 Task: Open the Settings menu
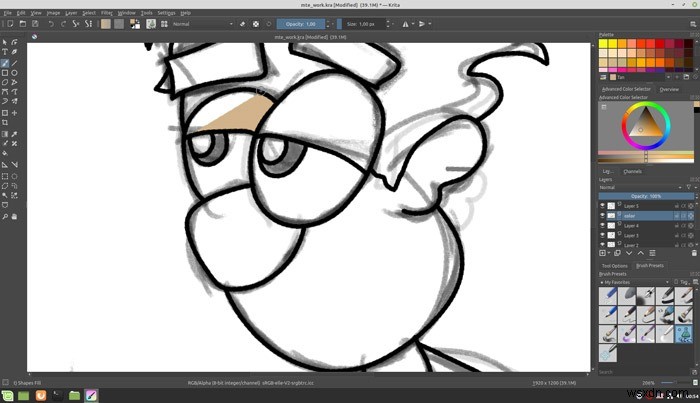(166, 13)
